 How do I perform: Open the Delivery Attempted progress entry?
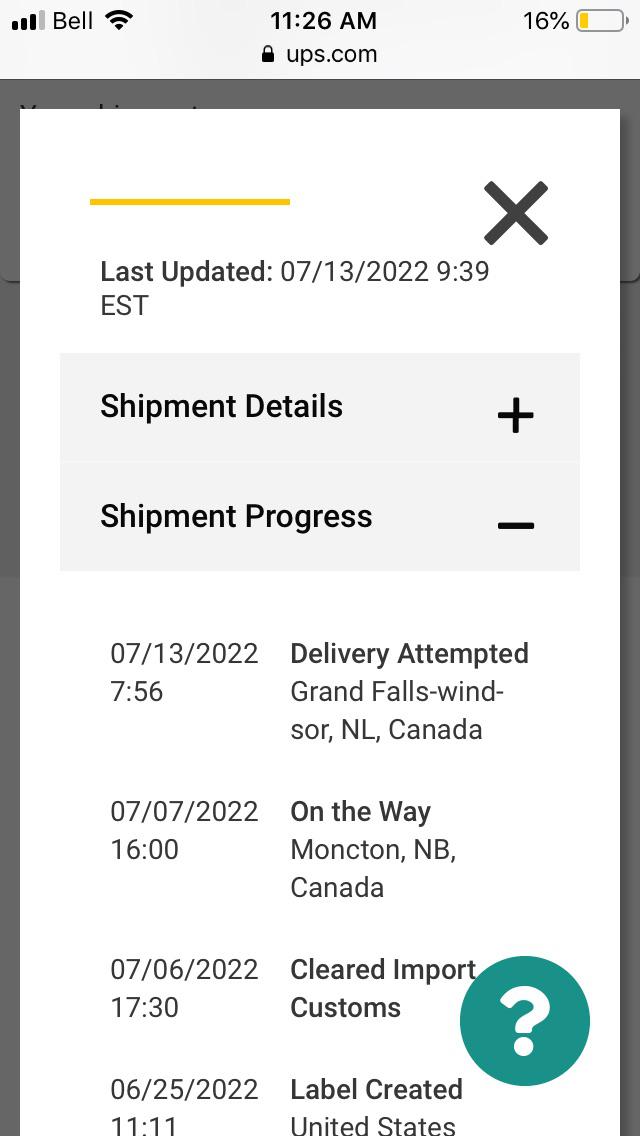409,653
